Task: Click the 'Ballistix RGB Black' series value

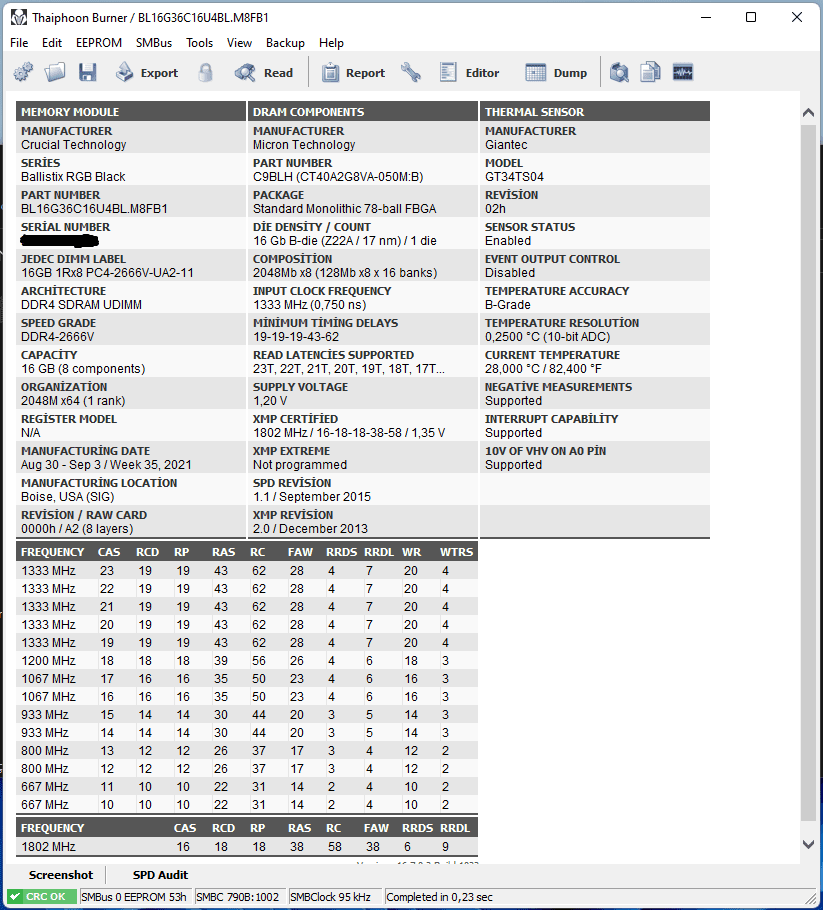Action: (x=73, y=177)
